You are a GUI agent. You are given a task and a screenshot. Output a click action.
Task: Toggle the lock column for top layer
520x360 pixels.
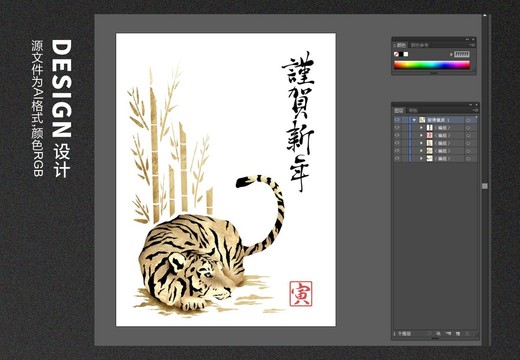point(405,120)
